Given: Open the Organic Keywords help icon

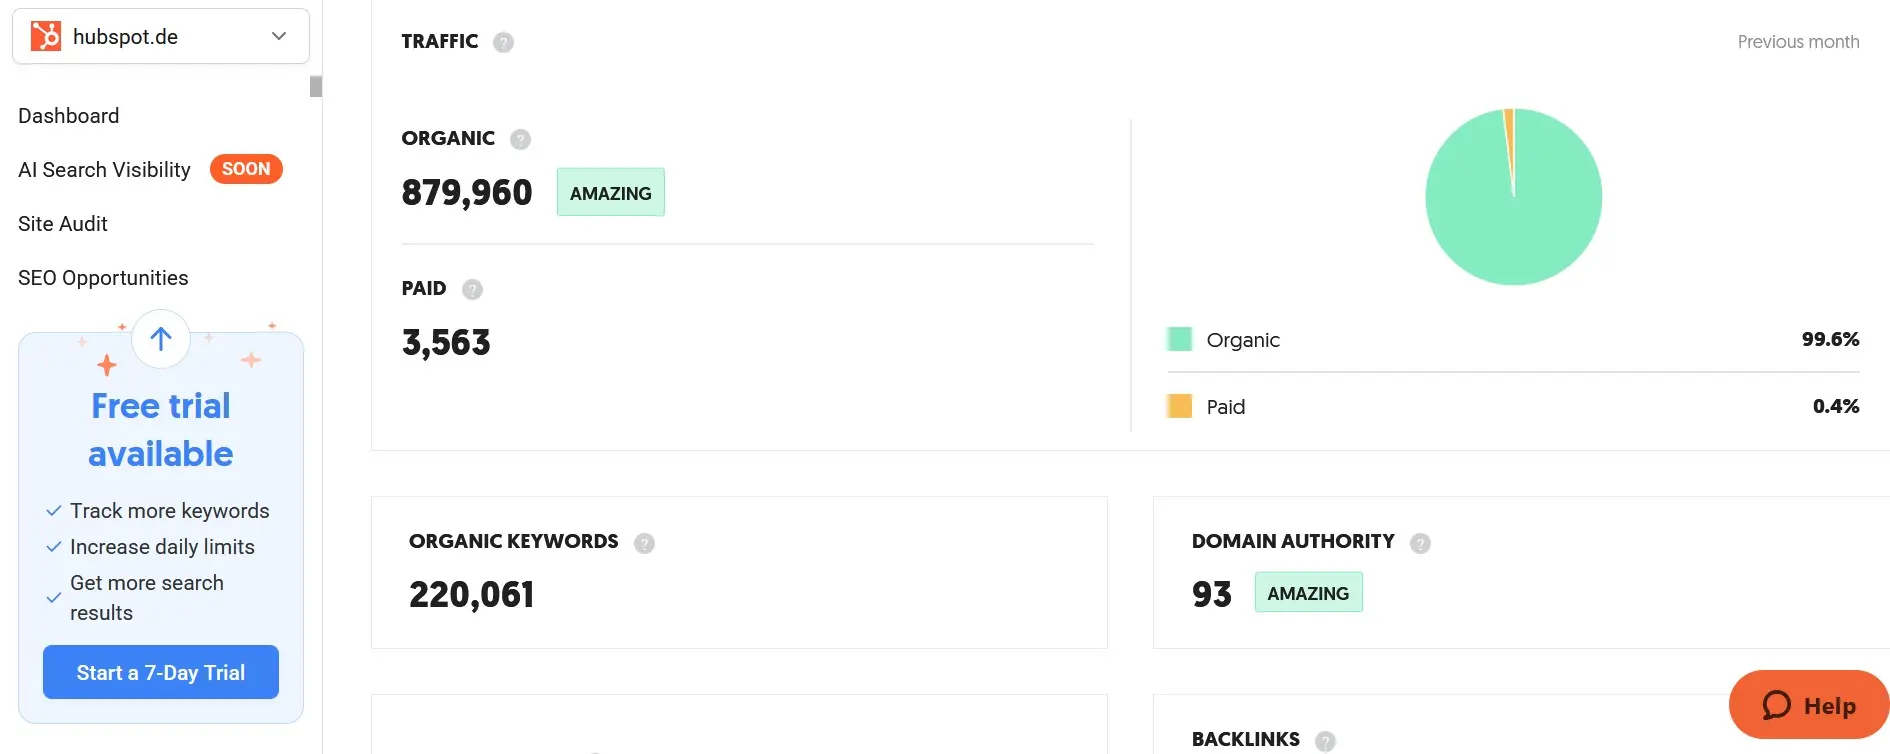Looking at the screenshot, I should [645, 542].
